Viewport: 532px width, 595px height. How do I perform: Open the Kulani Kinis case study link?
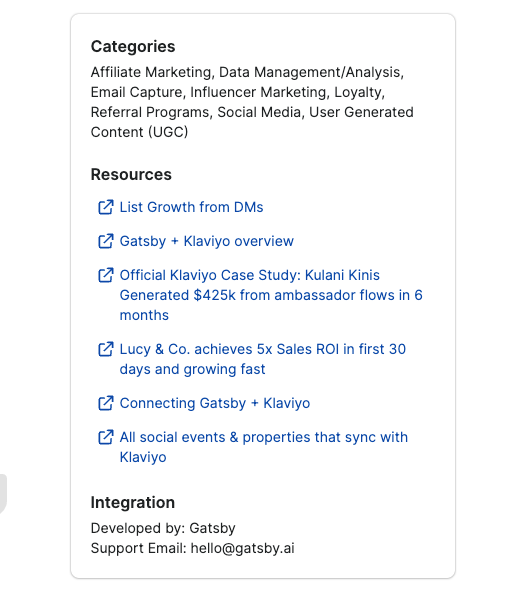pos(271,295)
